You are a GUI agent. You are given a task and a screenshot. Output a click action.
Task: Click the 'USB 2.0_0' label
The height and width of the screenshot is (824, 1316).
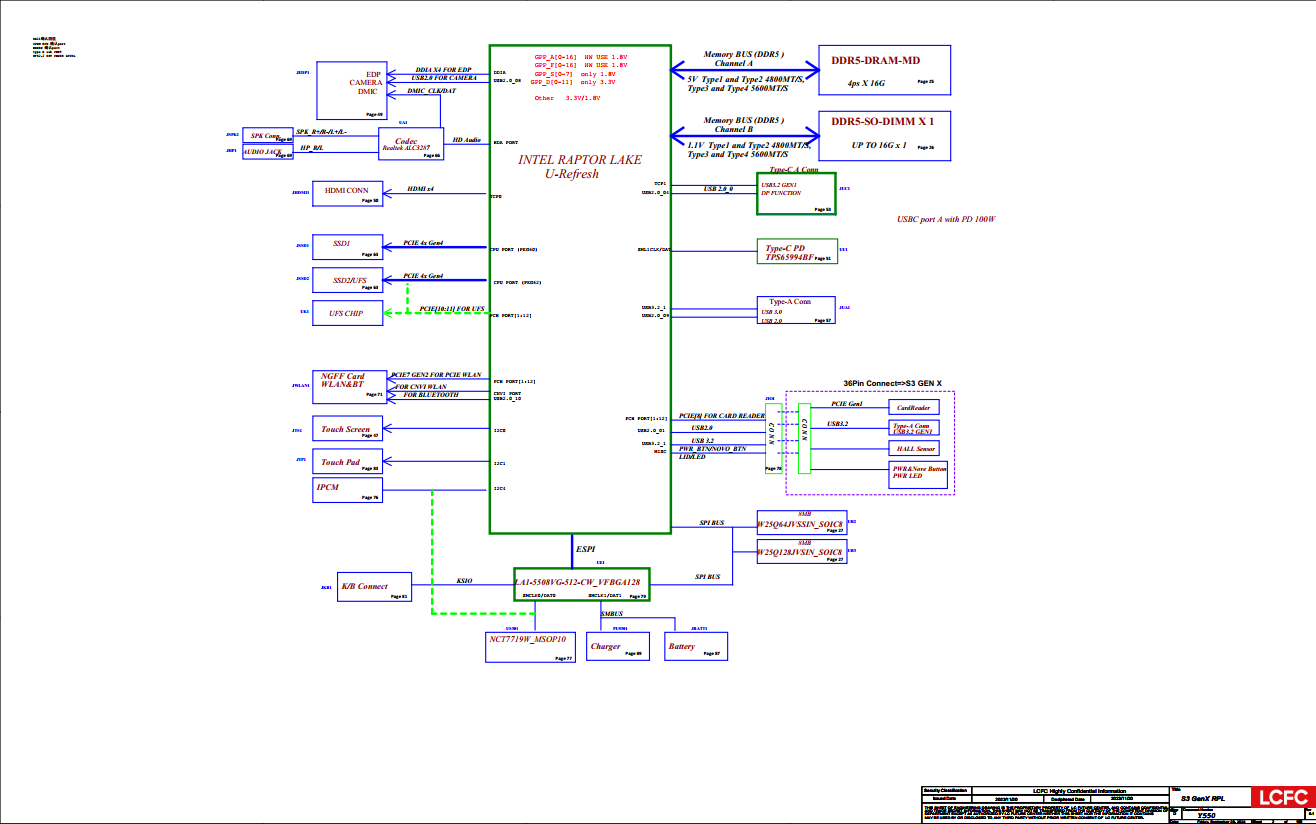(x=718, y=189)
